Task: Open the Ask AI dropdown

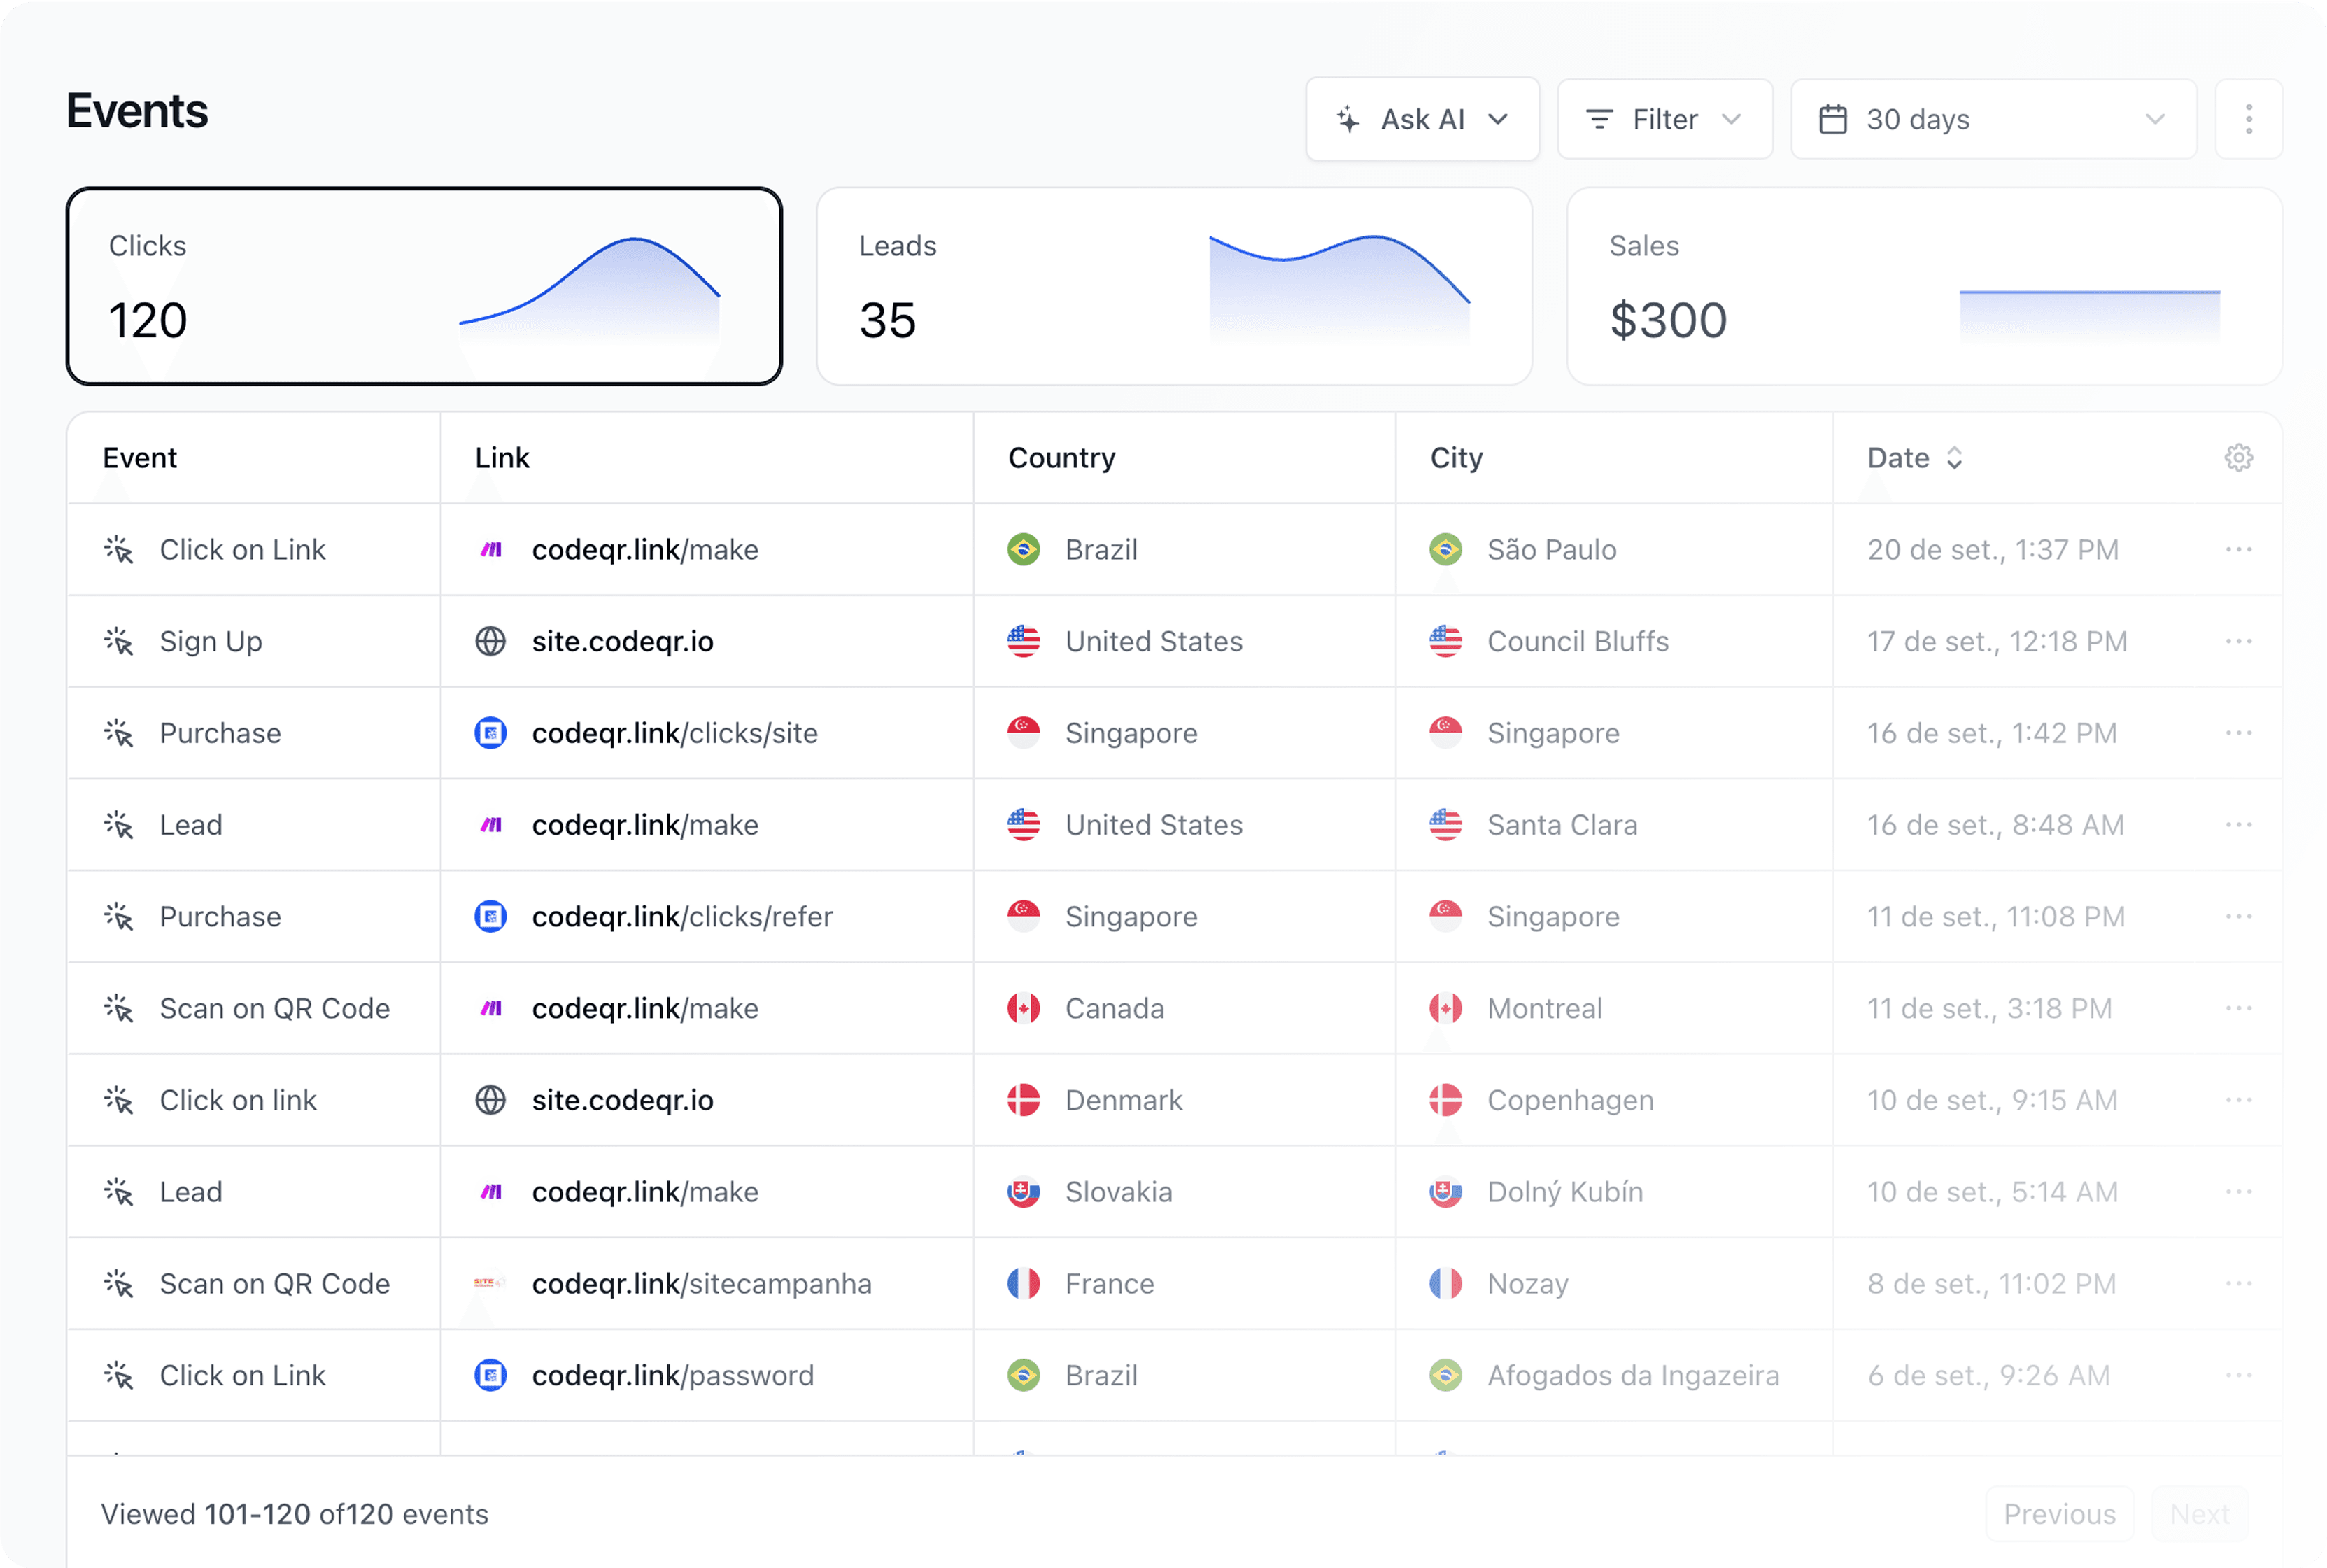Action: [x=1421, y=119]
